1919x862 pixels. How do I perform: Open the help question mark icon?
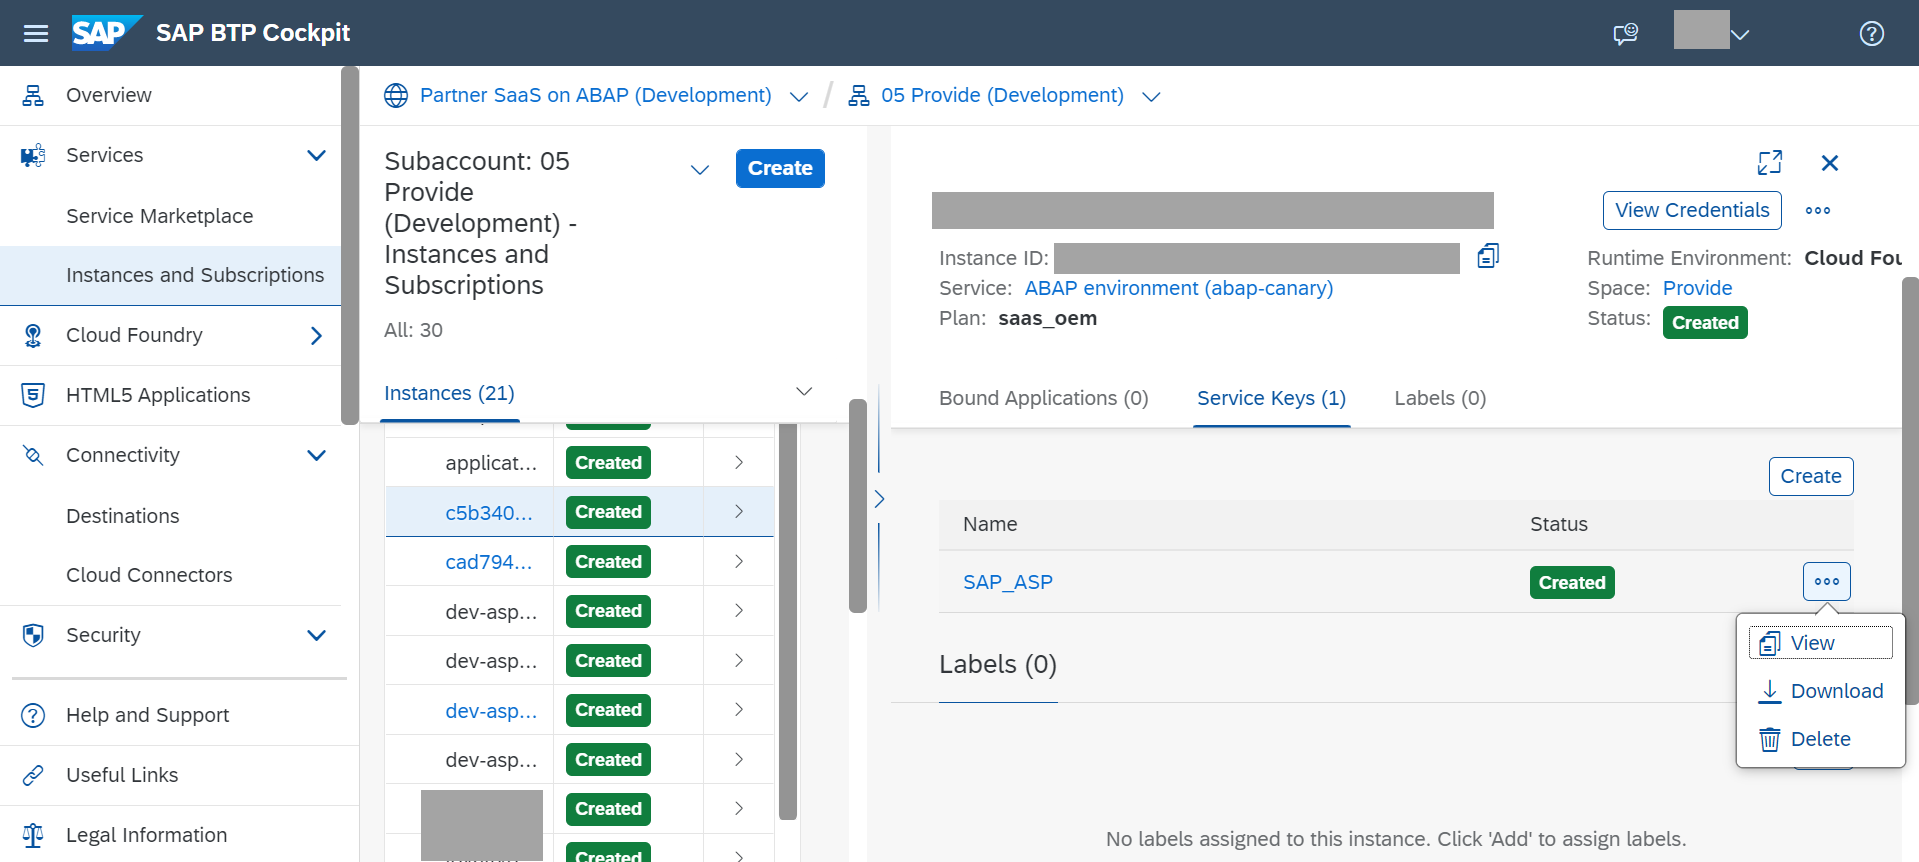click(1872, 34)
